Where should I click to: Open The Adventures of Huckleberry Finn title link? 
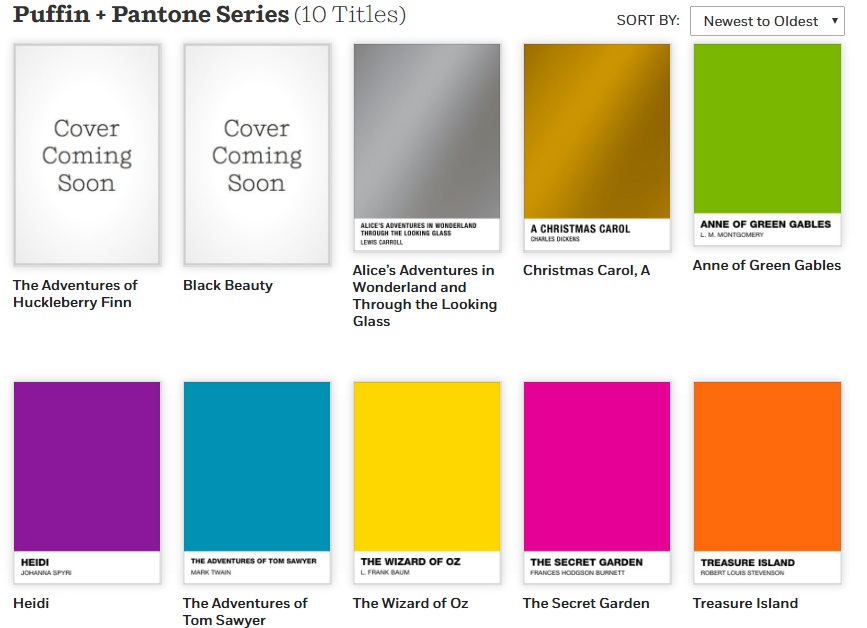click(x=75, y=294)
